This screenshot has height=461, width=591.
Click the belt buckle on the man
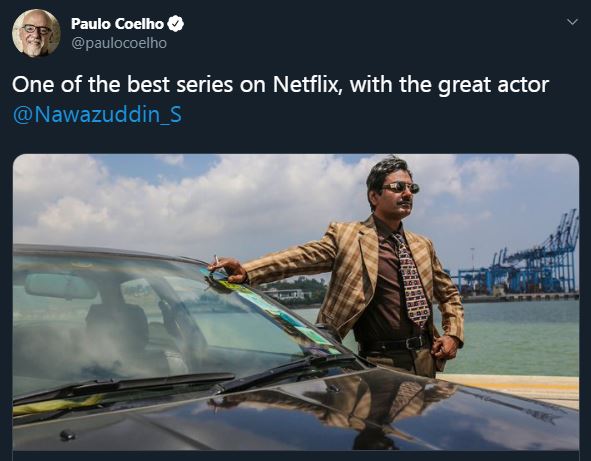coord(413,343)
